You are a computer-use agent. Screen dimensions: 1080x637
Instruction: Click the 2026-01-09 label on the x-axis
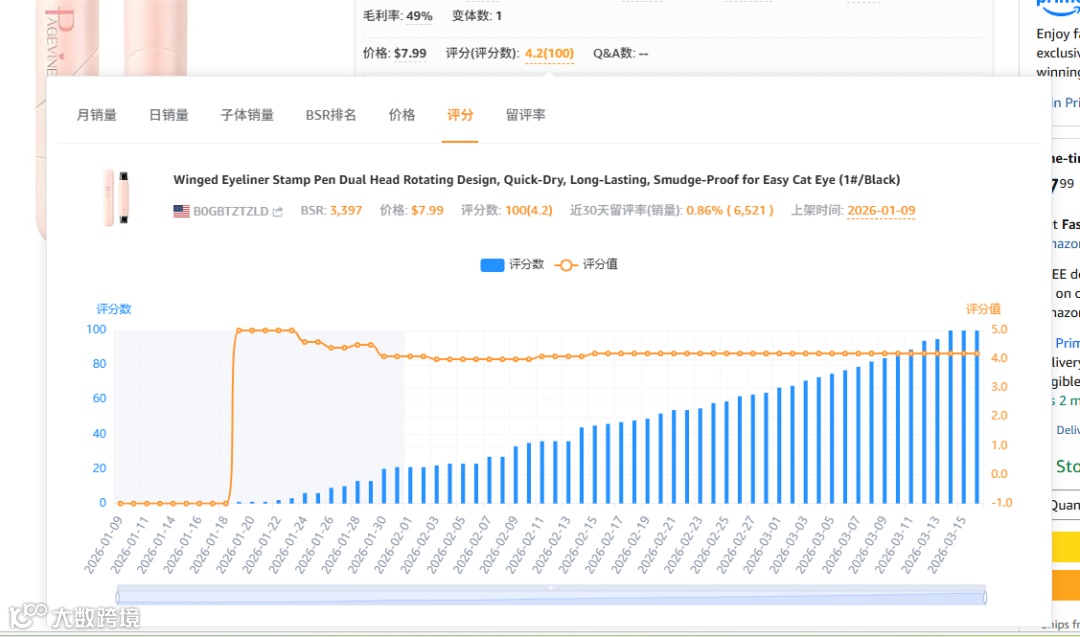click(103, 545)
